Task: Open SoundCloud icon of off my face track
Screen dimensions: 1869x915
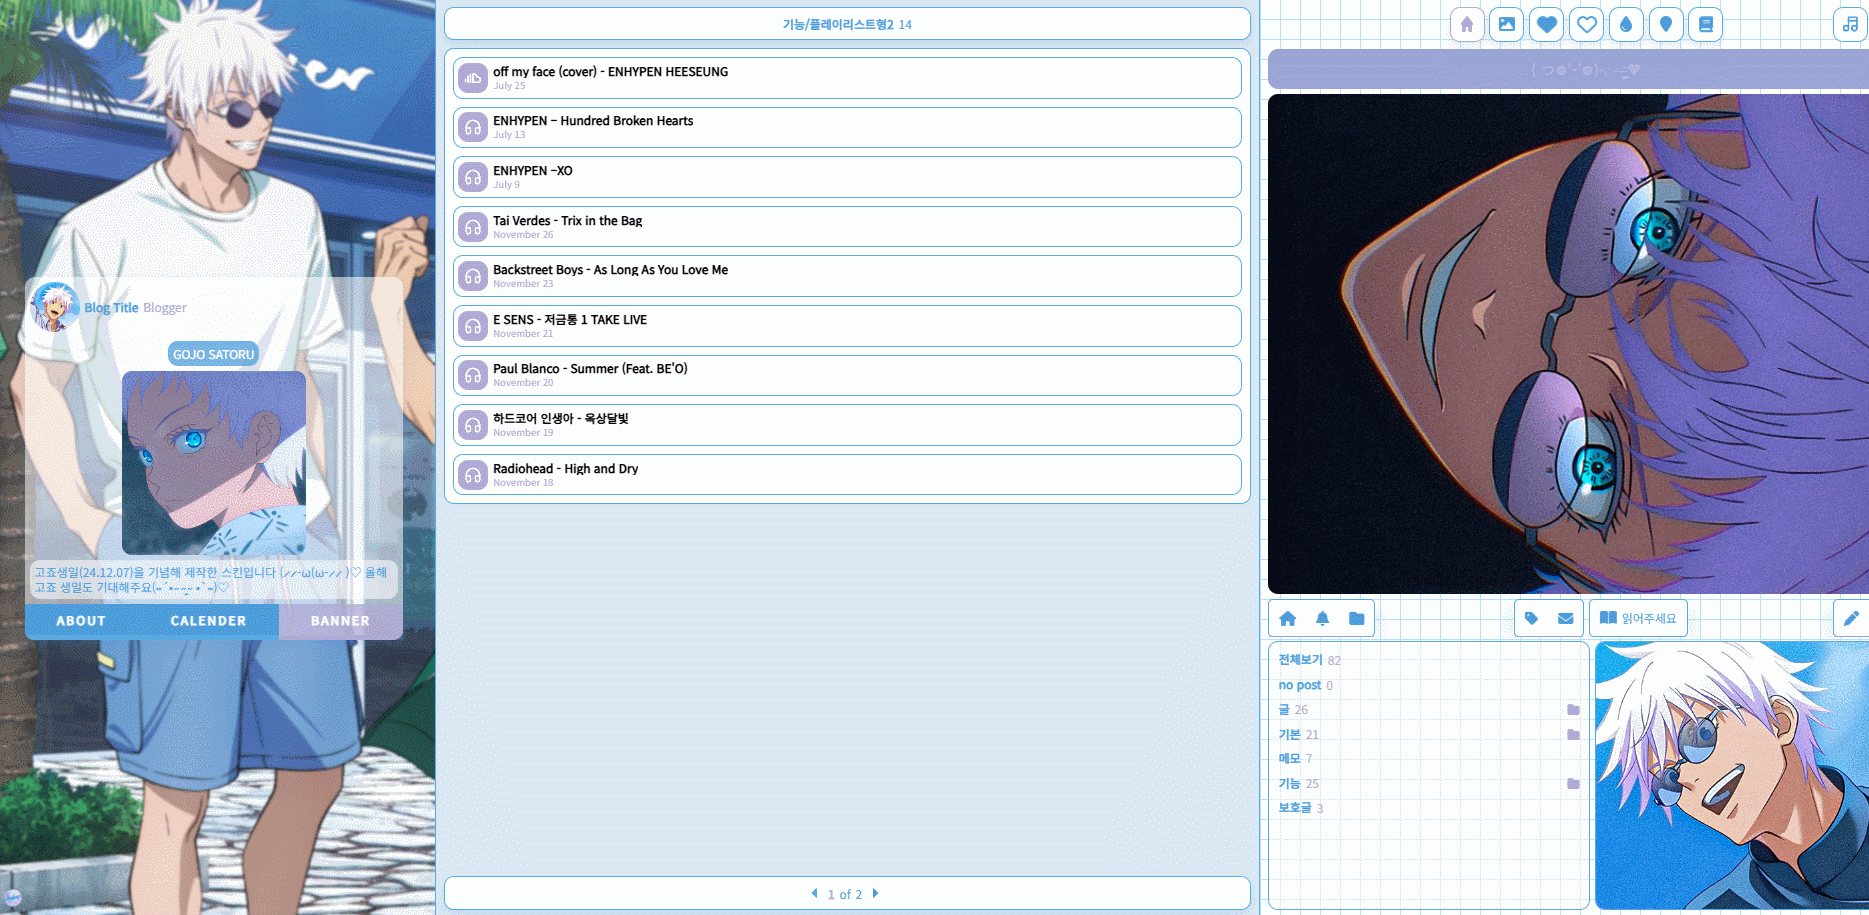Action: (473, 78)
